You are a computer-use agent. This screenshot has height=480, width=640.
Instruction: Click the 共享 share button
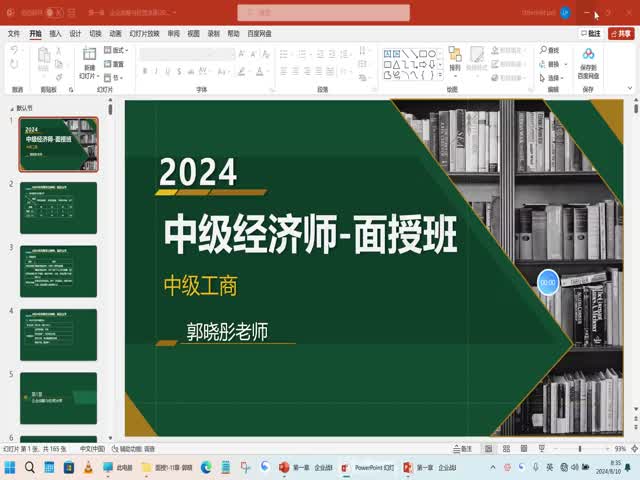(621, 33)
